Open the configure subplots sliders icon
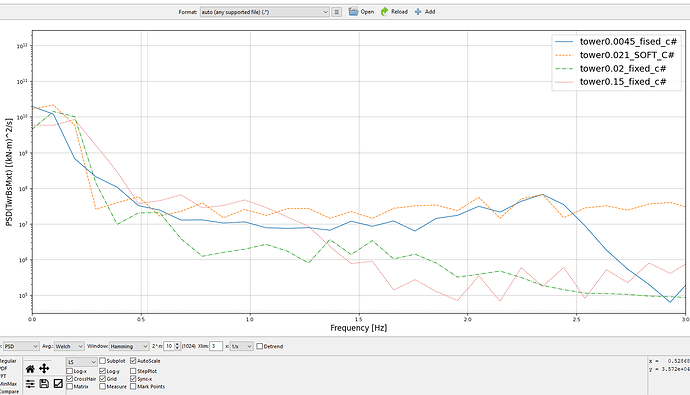This screenshot has width=690, height=395. click(x=30, y=384)
